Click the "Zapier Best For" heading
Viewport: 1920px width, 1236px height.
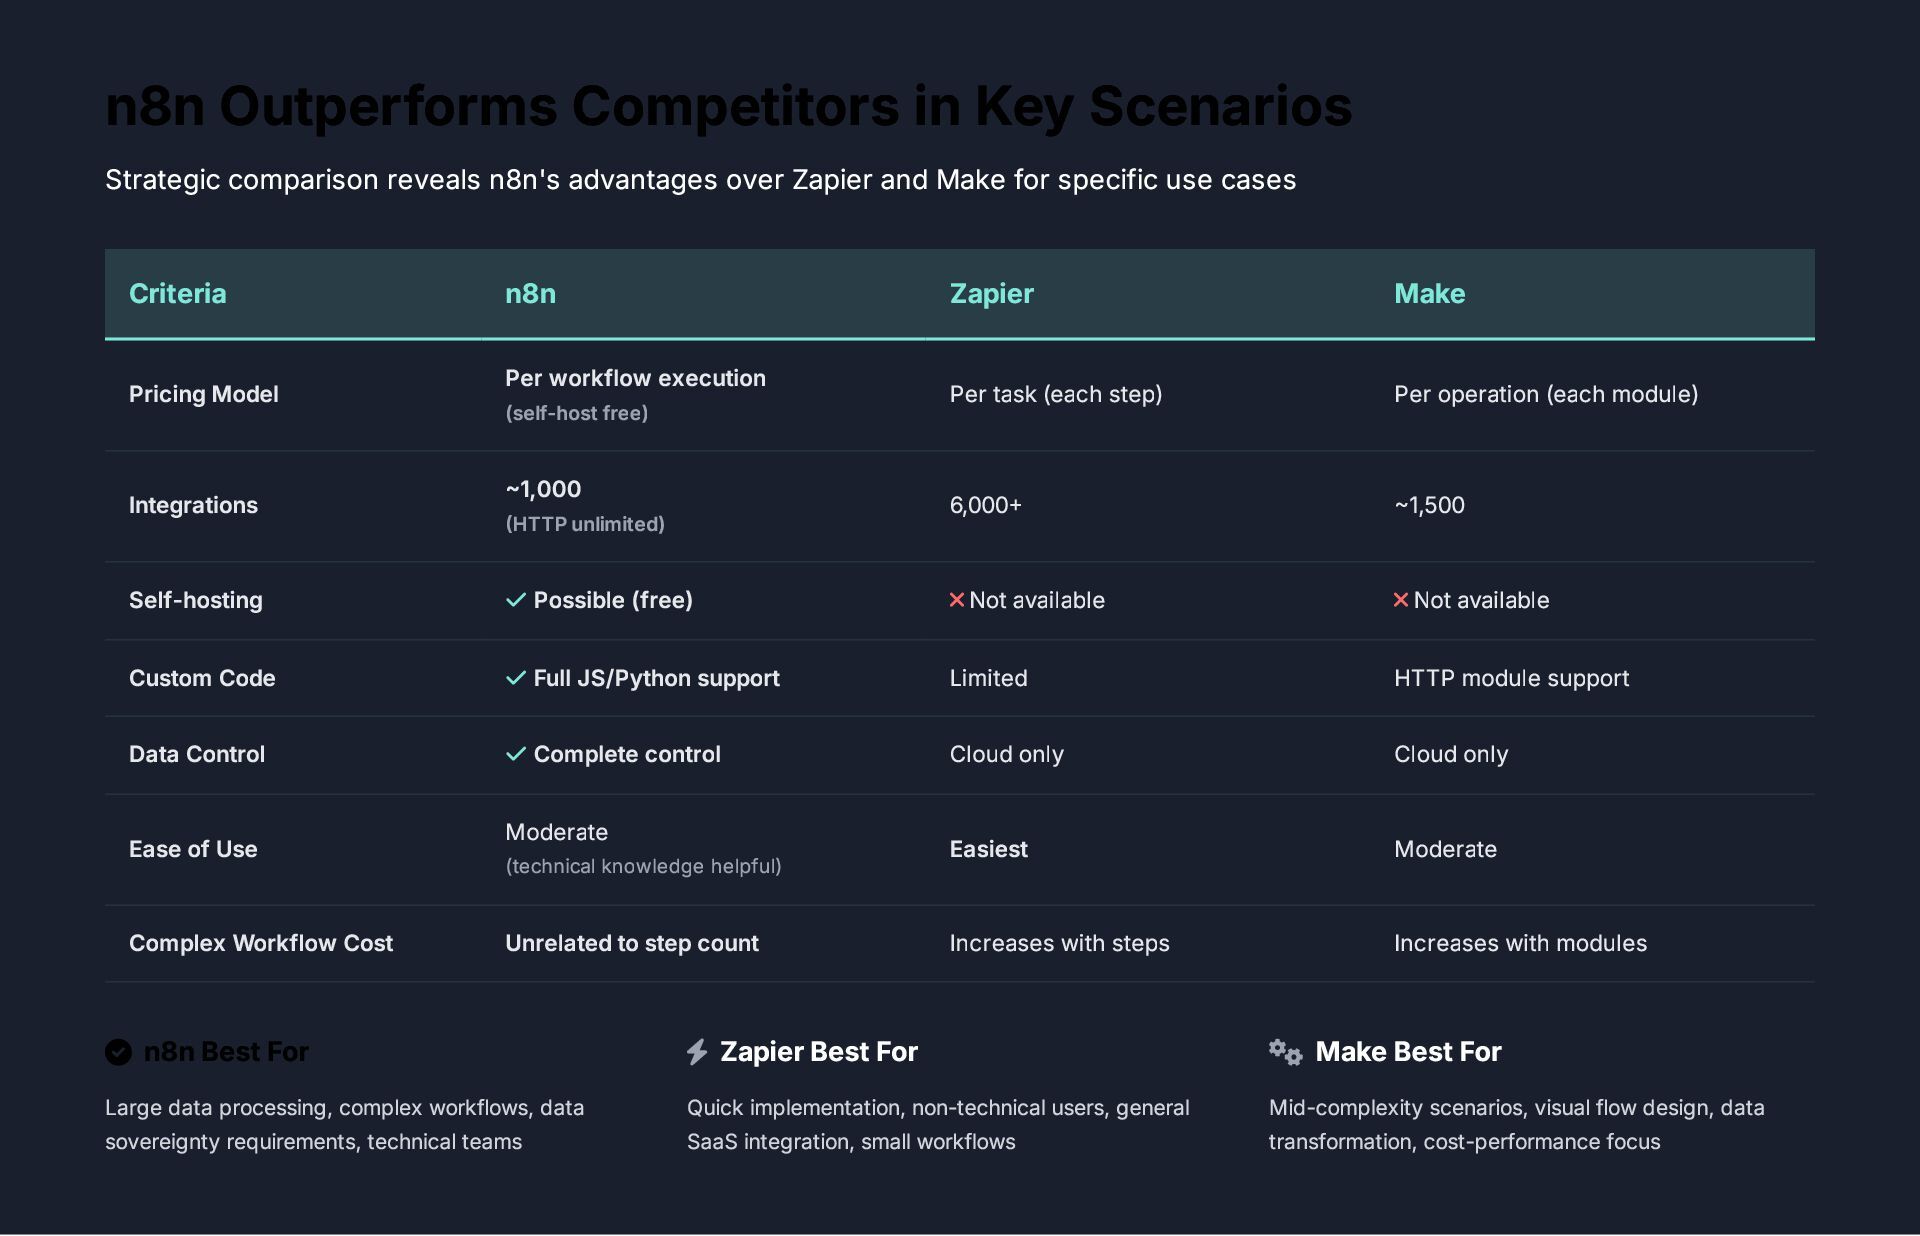(x=818, y=1052)
